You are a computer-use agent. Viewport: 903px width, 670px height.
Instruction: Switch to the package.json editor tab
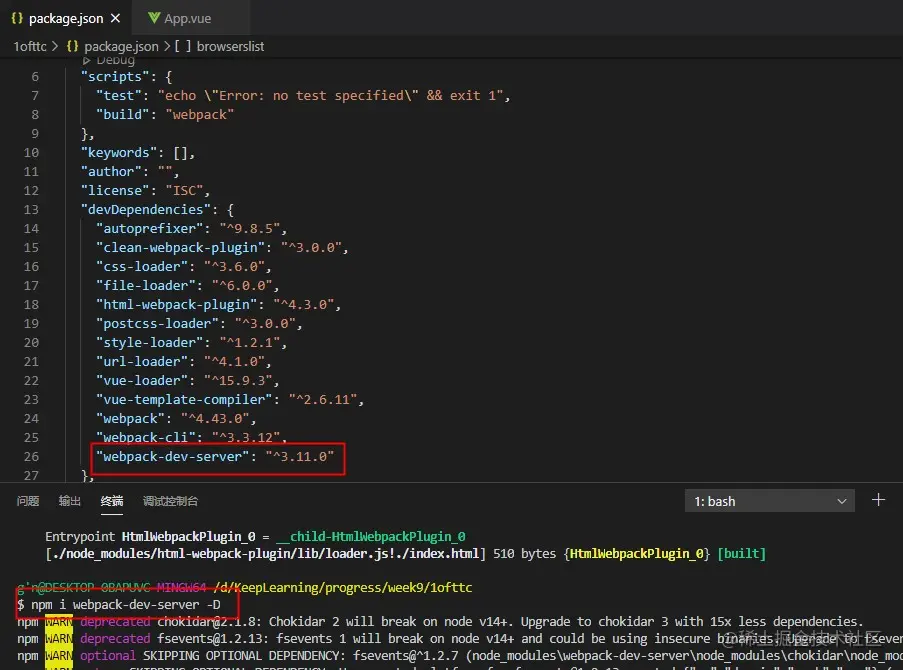click(66, 18)
